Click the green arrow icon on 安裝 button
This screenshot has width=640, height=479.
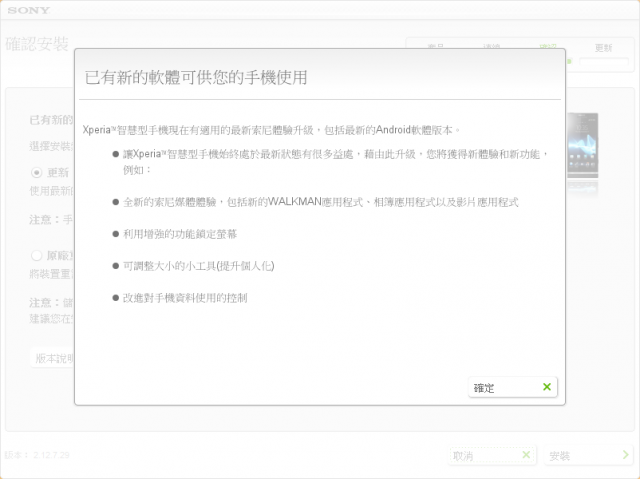click(x=625, y=455)
